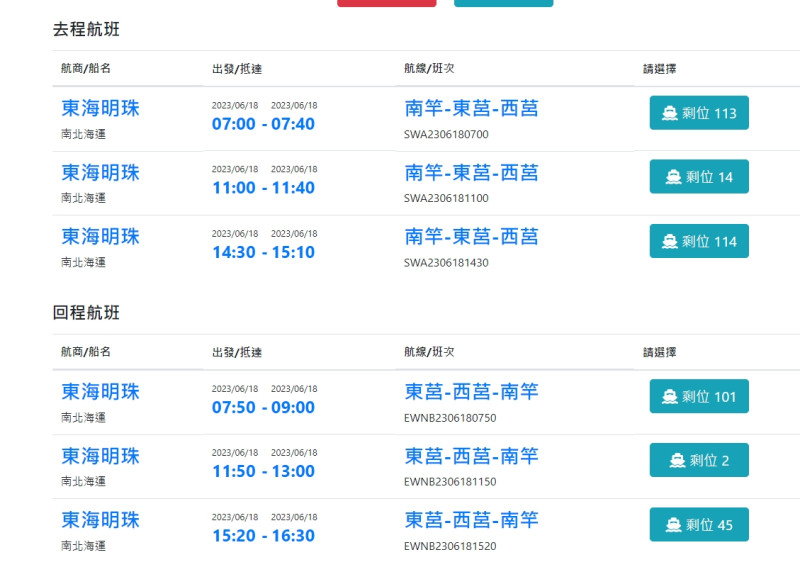Click the 15:20 - 16:30 return time
The height and width of the screenshot is (584, 800).
coord(263,536)
